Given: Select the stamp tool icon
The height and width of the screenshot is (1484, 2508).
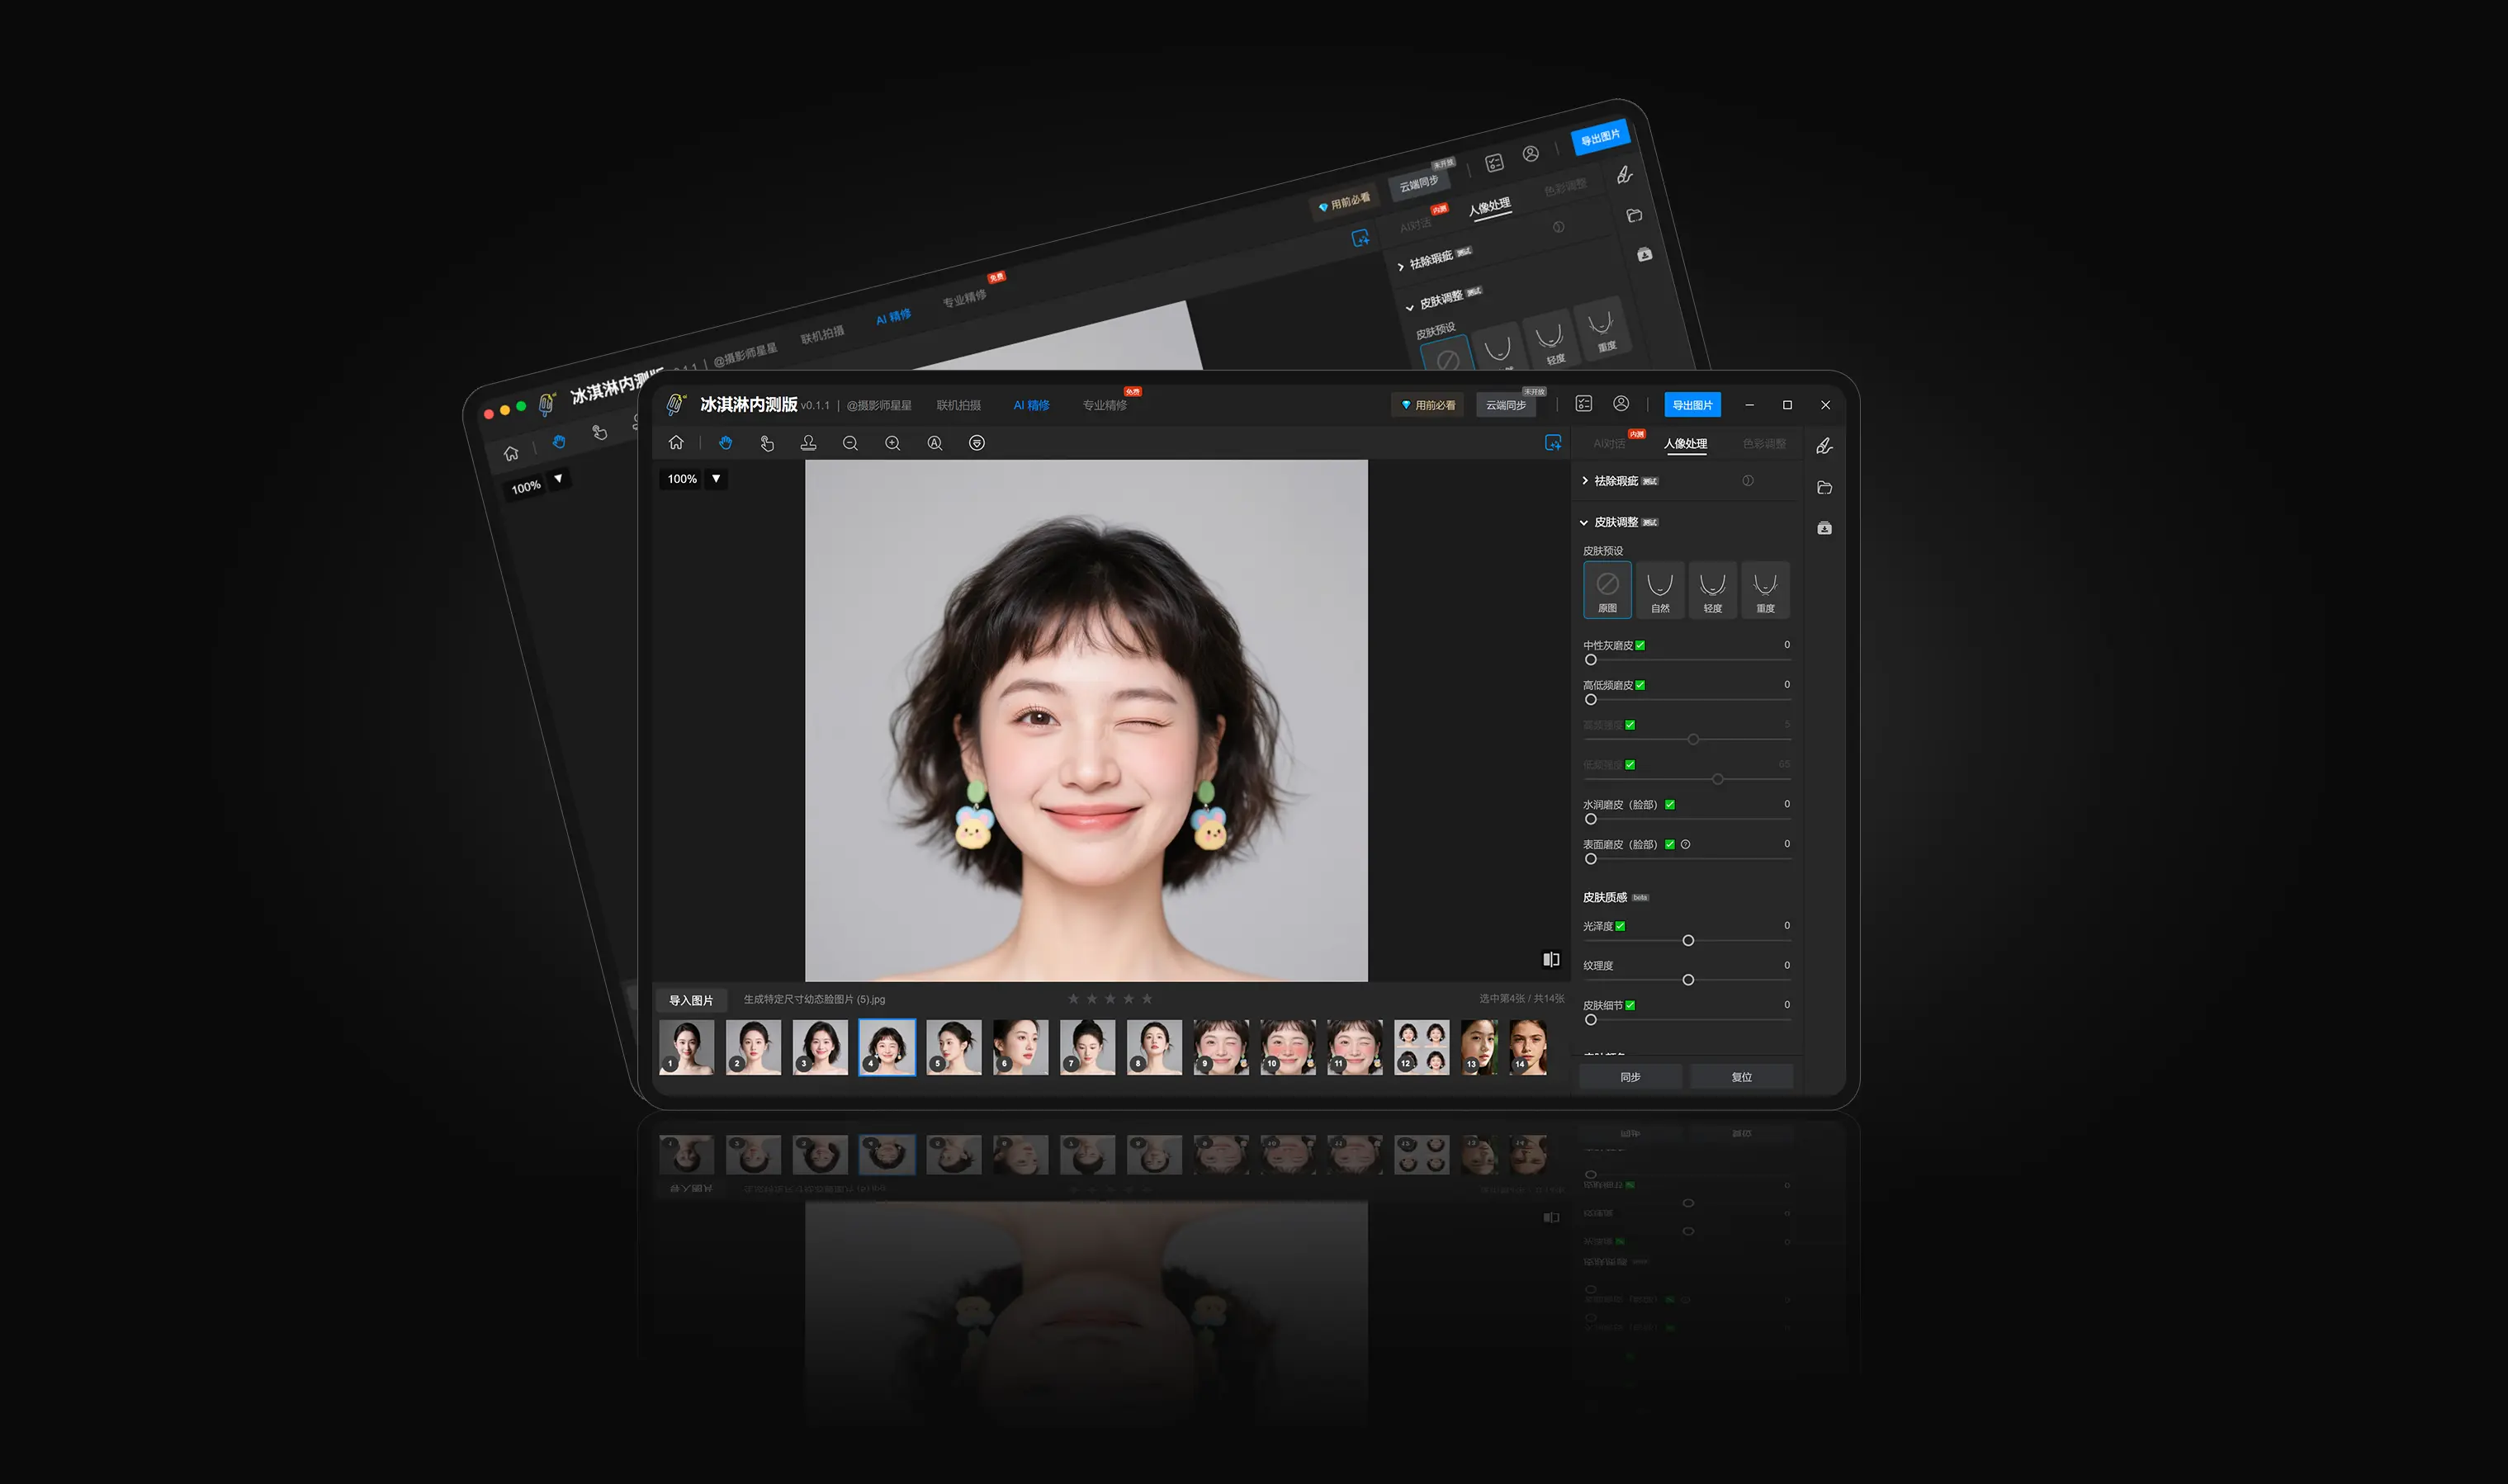Looking at the screenshot, I should point(808,443).
